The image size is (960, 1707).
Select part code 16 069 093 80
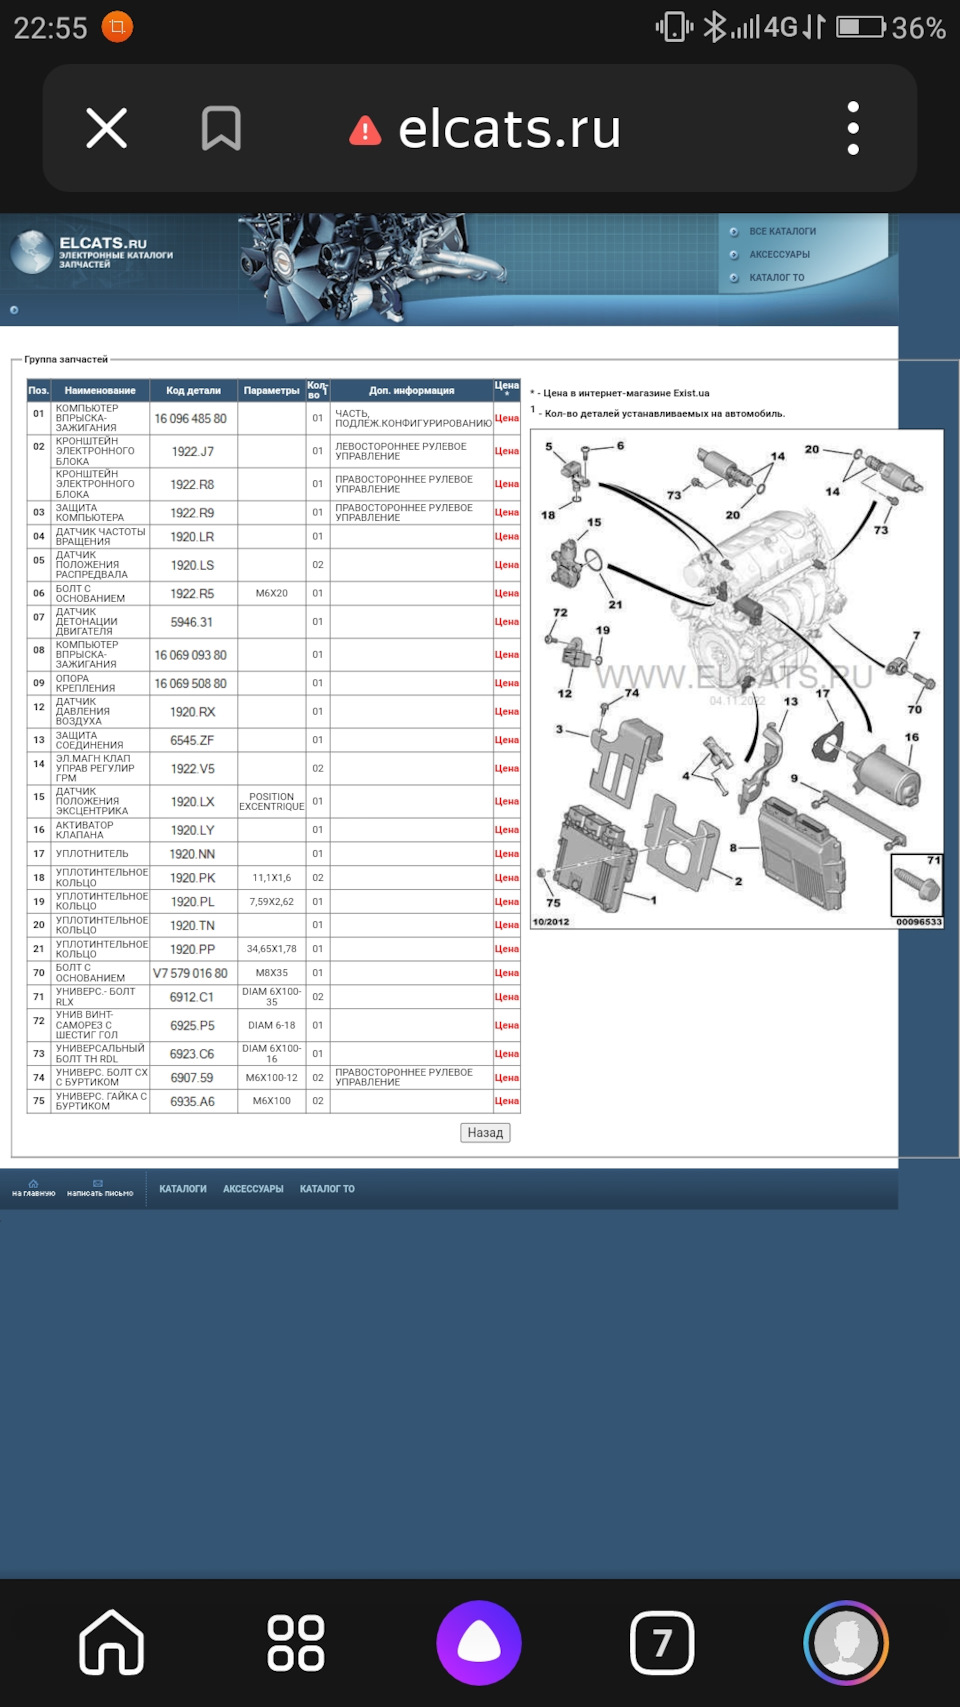(x=190, y=655)
